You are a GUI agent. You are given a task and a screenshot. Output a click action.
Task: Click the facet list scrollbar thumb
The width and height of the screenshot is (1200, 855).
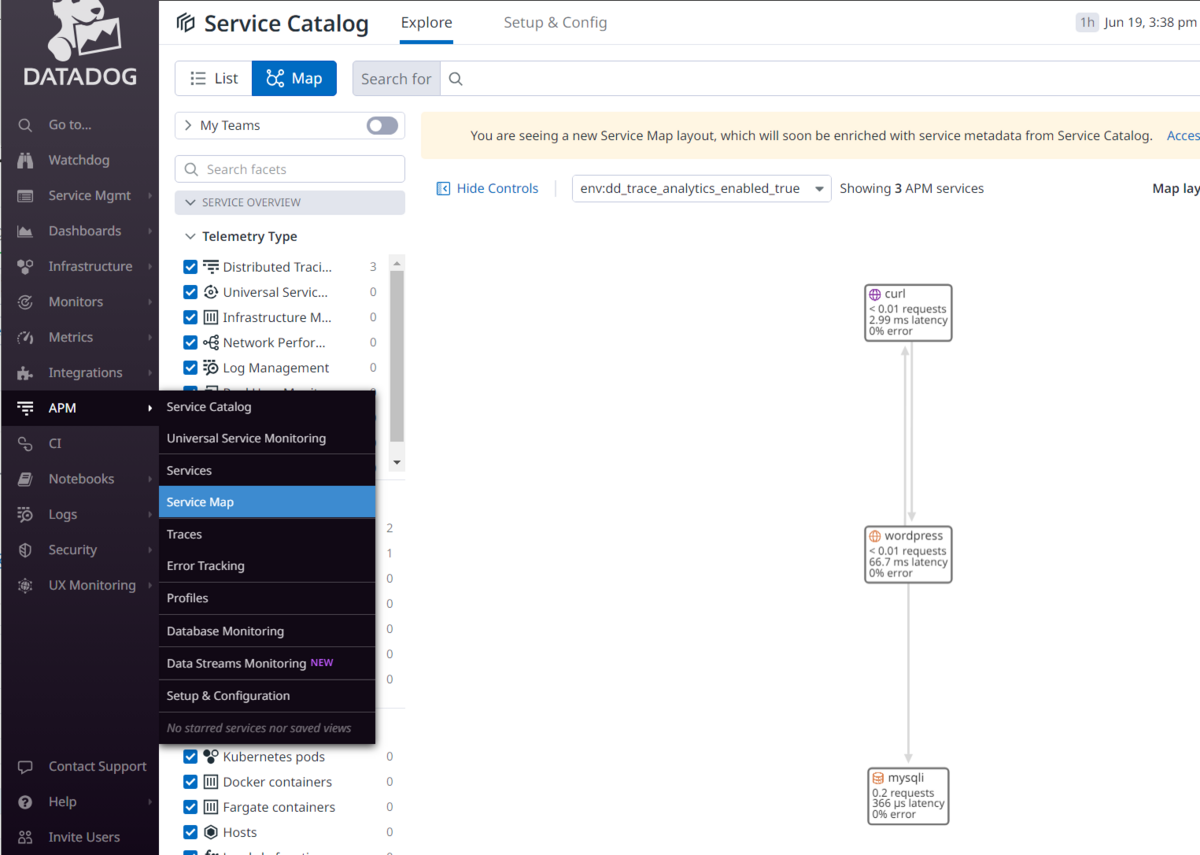tap(397, 355)
